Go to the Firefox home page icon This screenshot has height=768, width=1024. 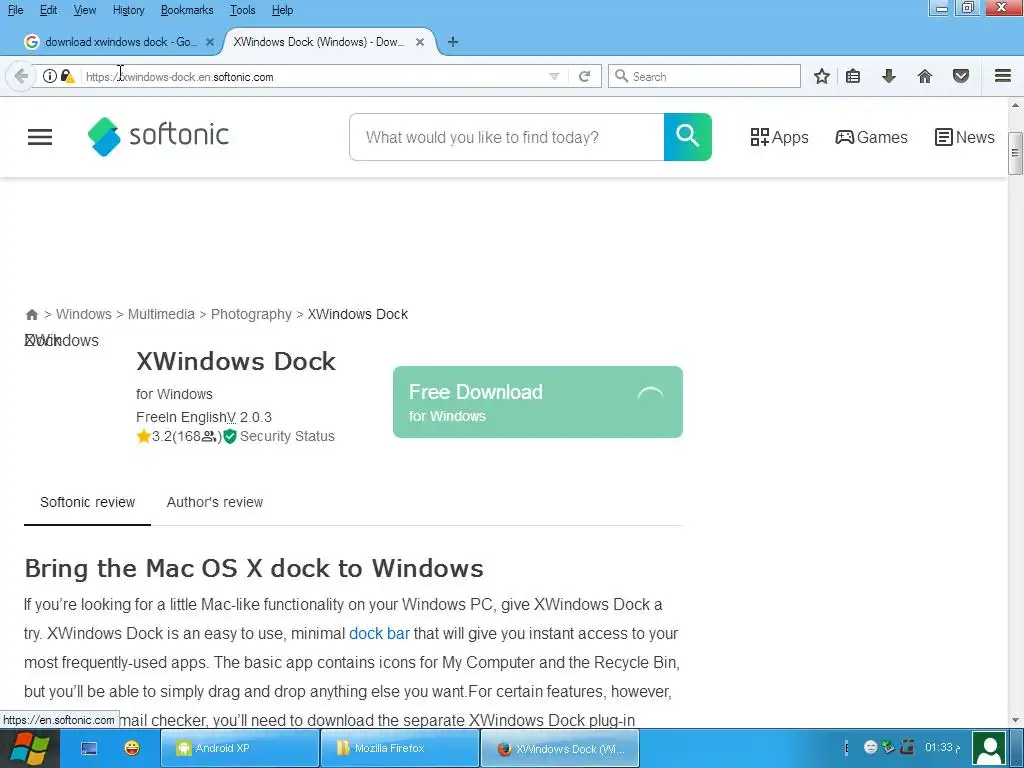coord(924,76)
